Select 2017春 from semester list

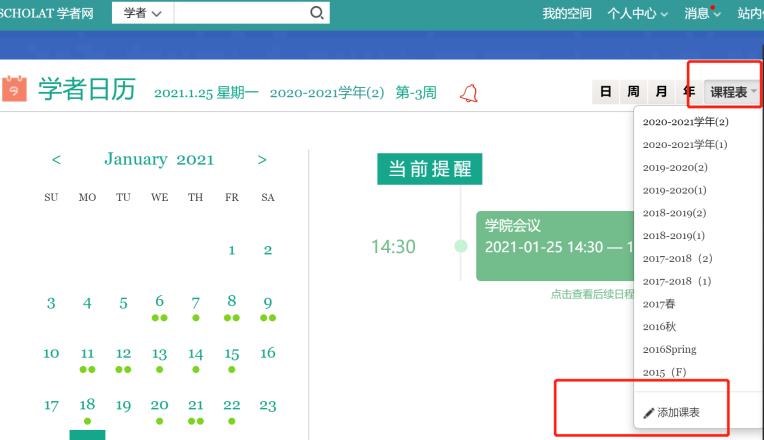pyautogui.click(x=660, y=303)
